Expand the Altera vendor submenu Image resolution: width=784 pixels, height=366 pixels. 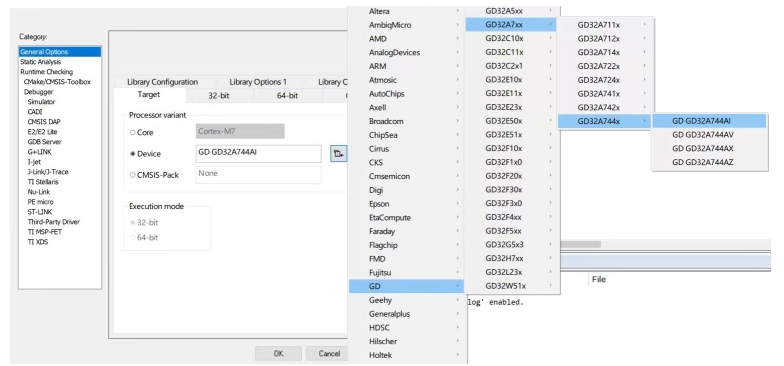pyautogui.click(x=406, y=11)
